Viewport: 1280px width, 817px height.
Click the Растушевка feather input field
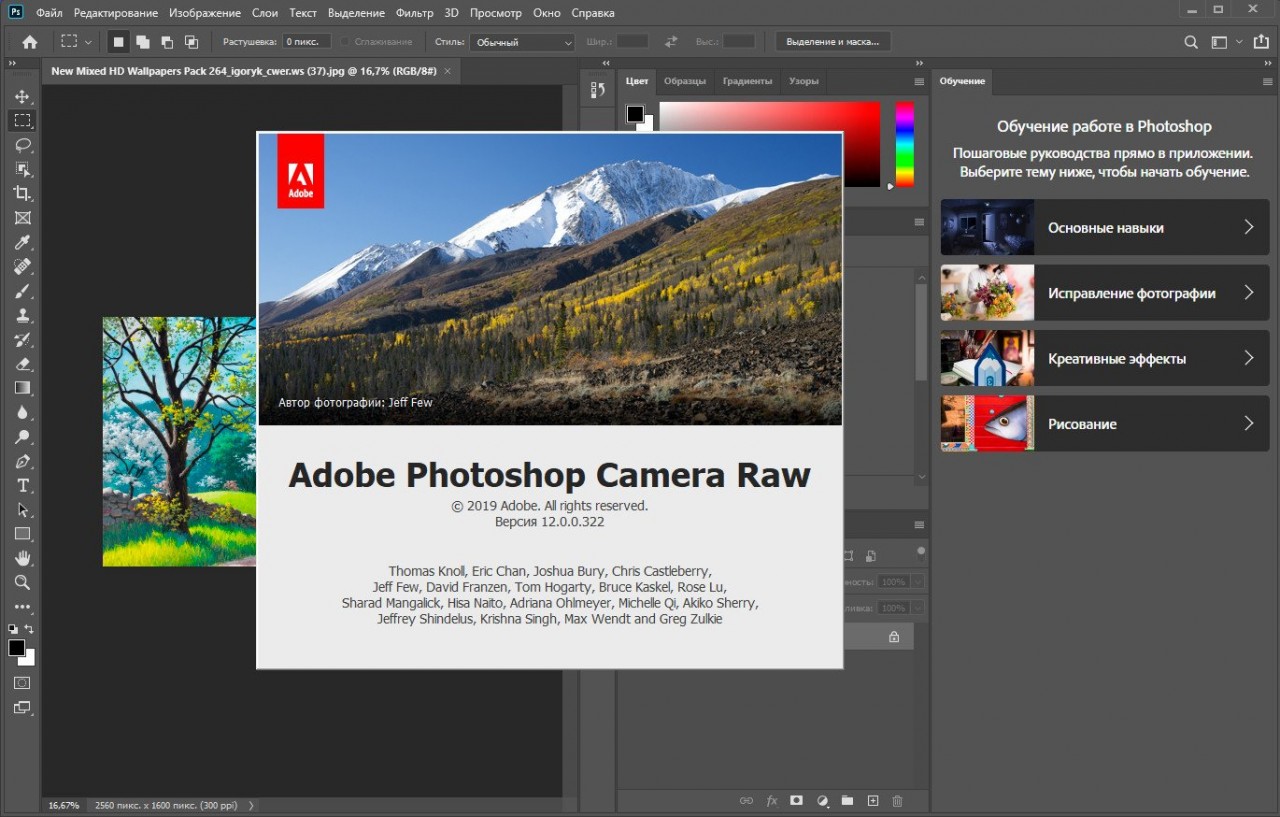click(x=306, y=42)
